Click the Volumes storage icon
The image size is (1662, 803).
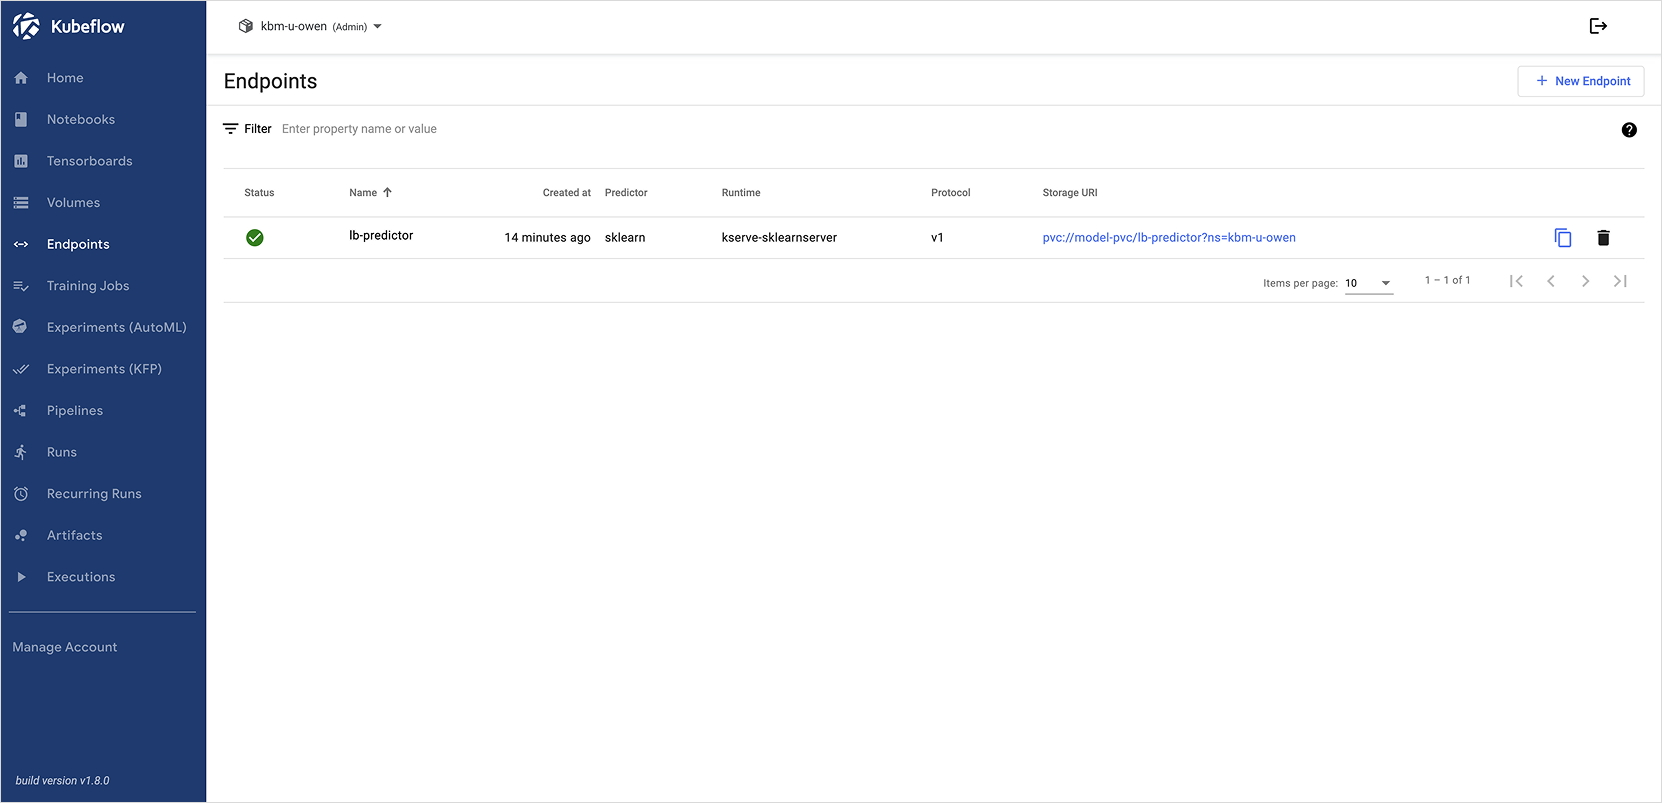[21, 203]
